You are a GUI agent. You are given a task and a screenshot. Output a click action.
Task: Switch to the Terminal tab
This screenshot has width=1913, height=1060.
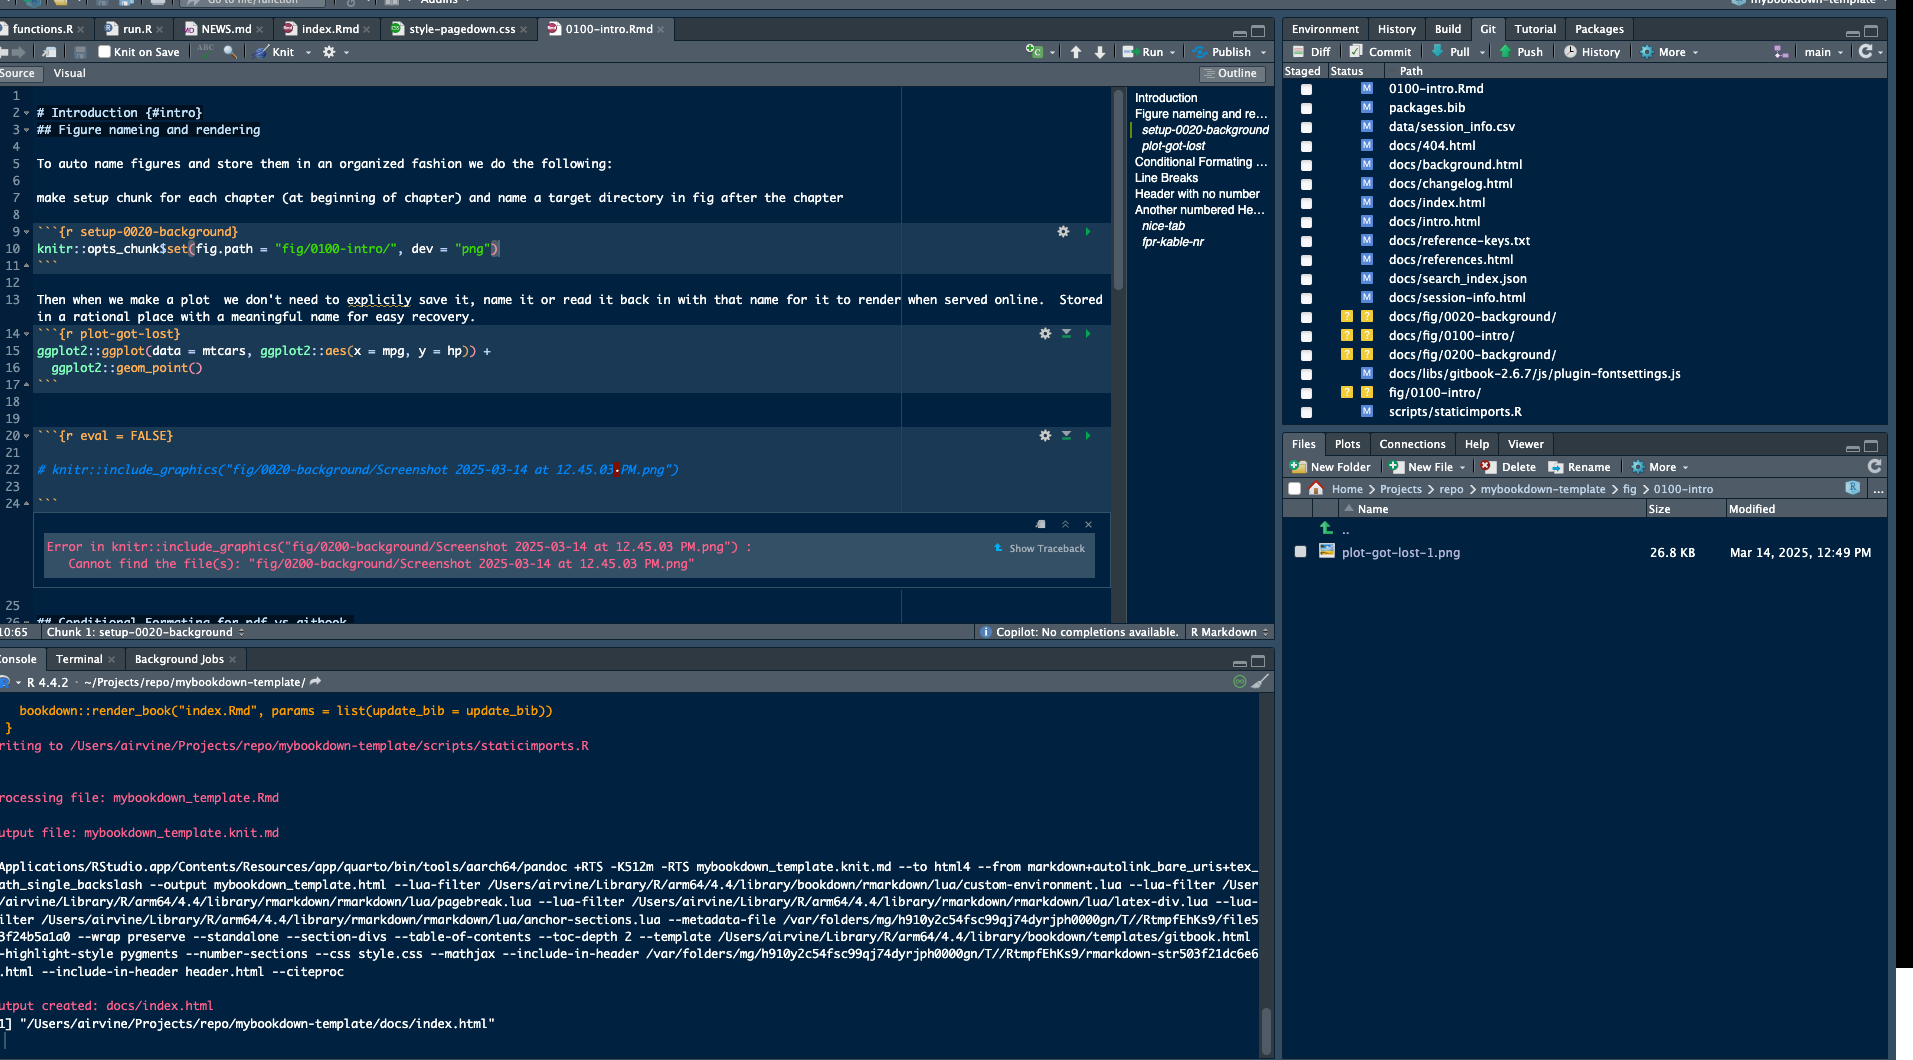coord(79,659)
